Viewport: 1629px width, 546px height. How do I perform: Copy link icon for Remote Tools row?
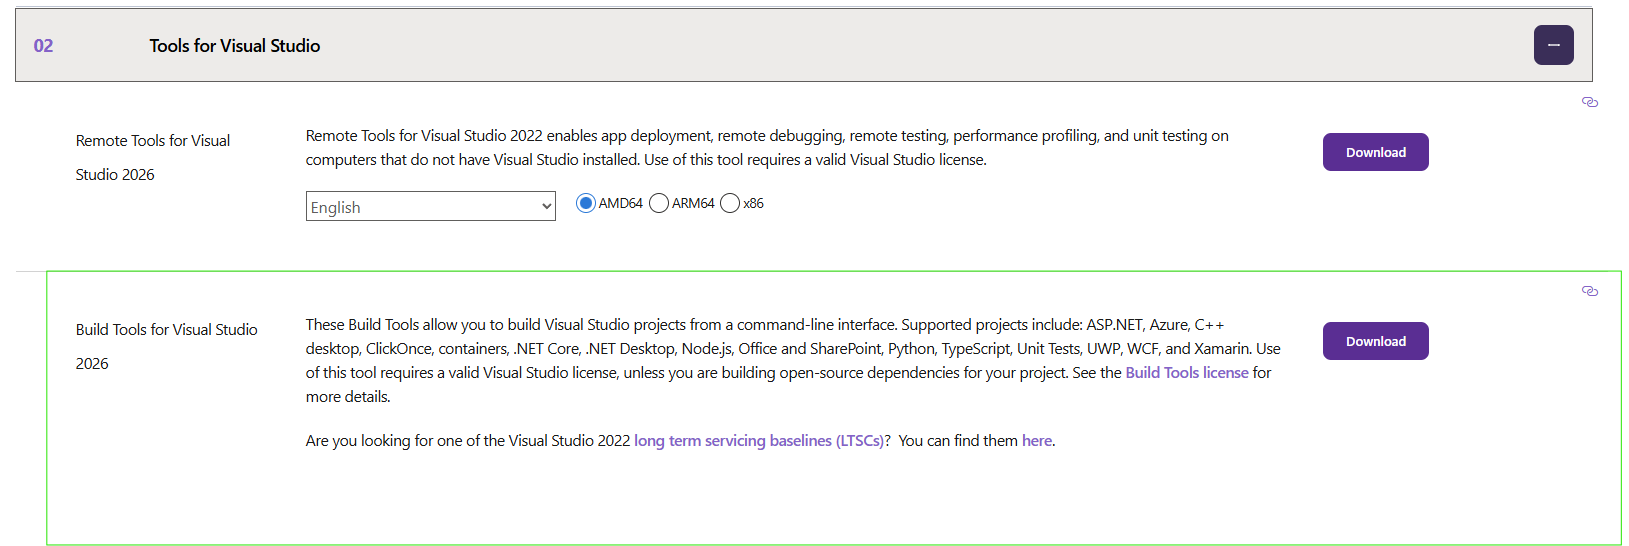pyautogui.click(x=1590, y=102)
